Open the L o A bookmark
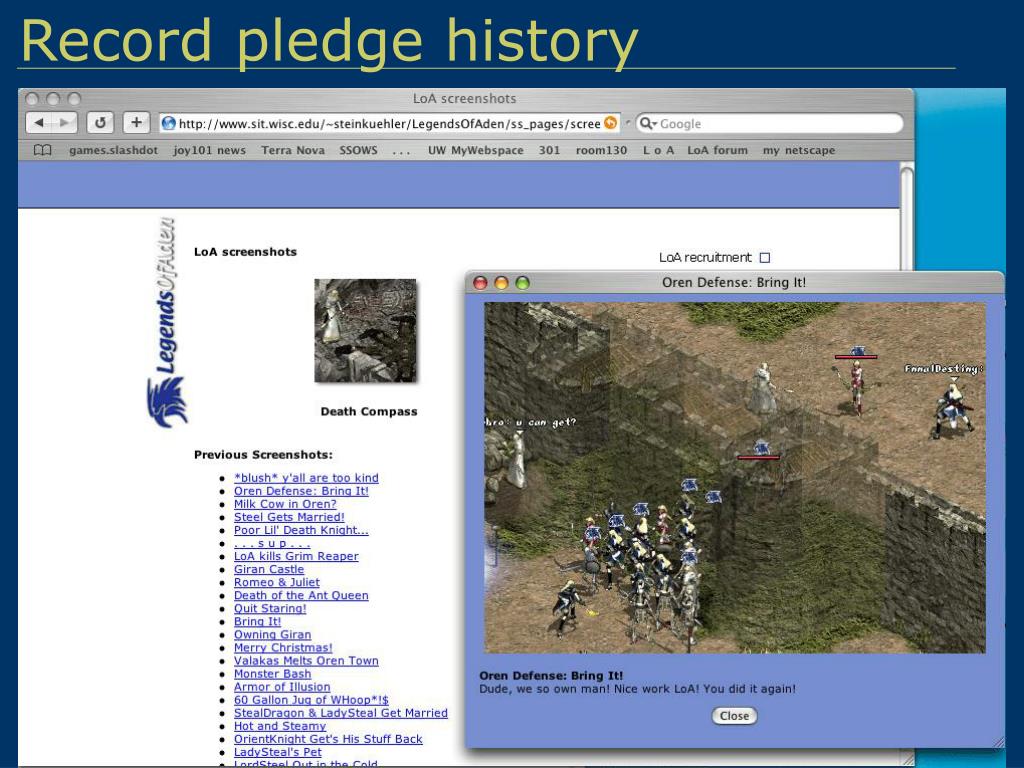1024x768 pixels. pos(658,150)
